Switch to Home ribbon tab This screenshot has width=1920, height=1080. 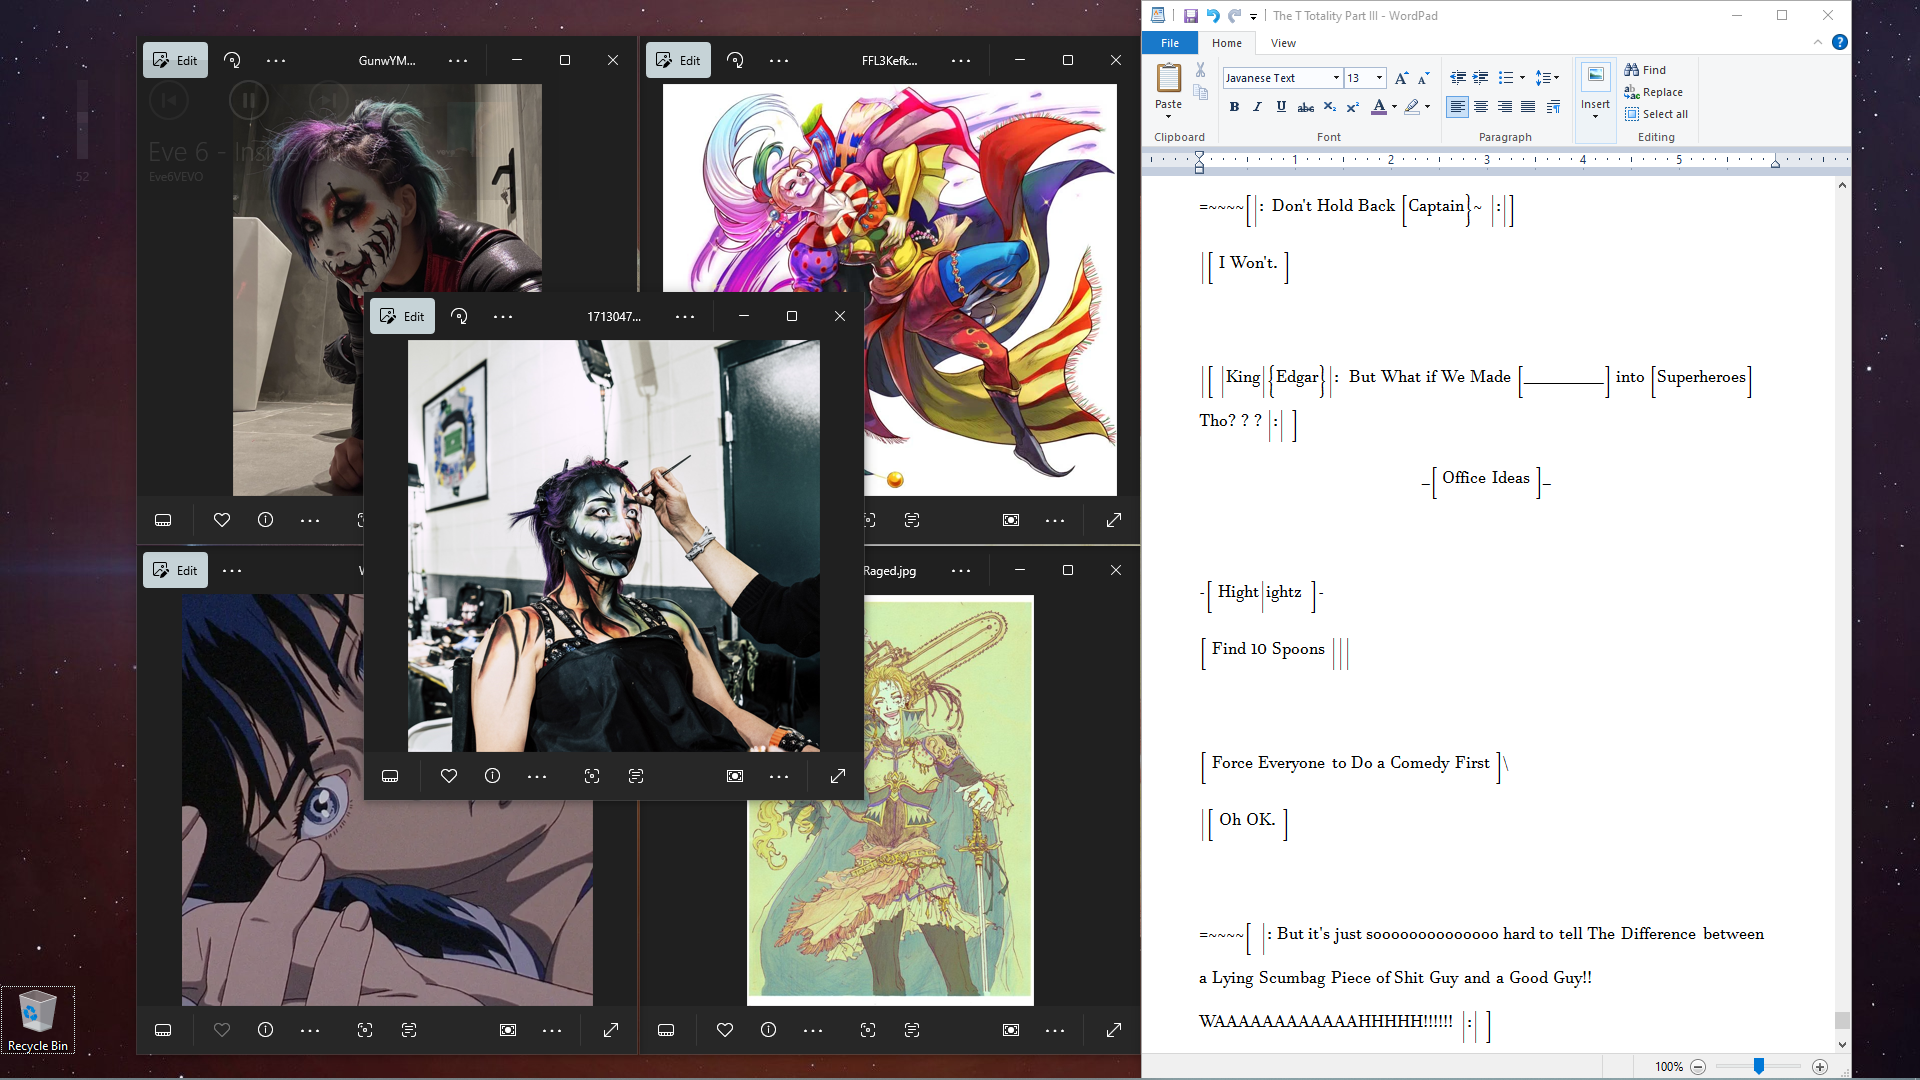[1226, 43]
